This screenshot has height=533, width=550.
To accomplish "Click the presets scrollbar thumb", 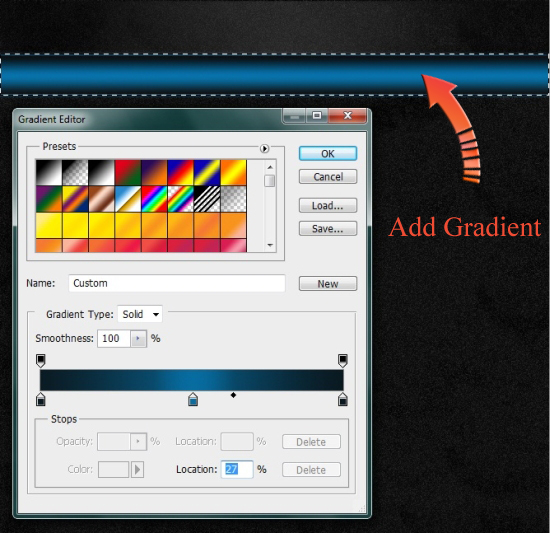I will point(270,181).
